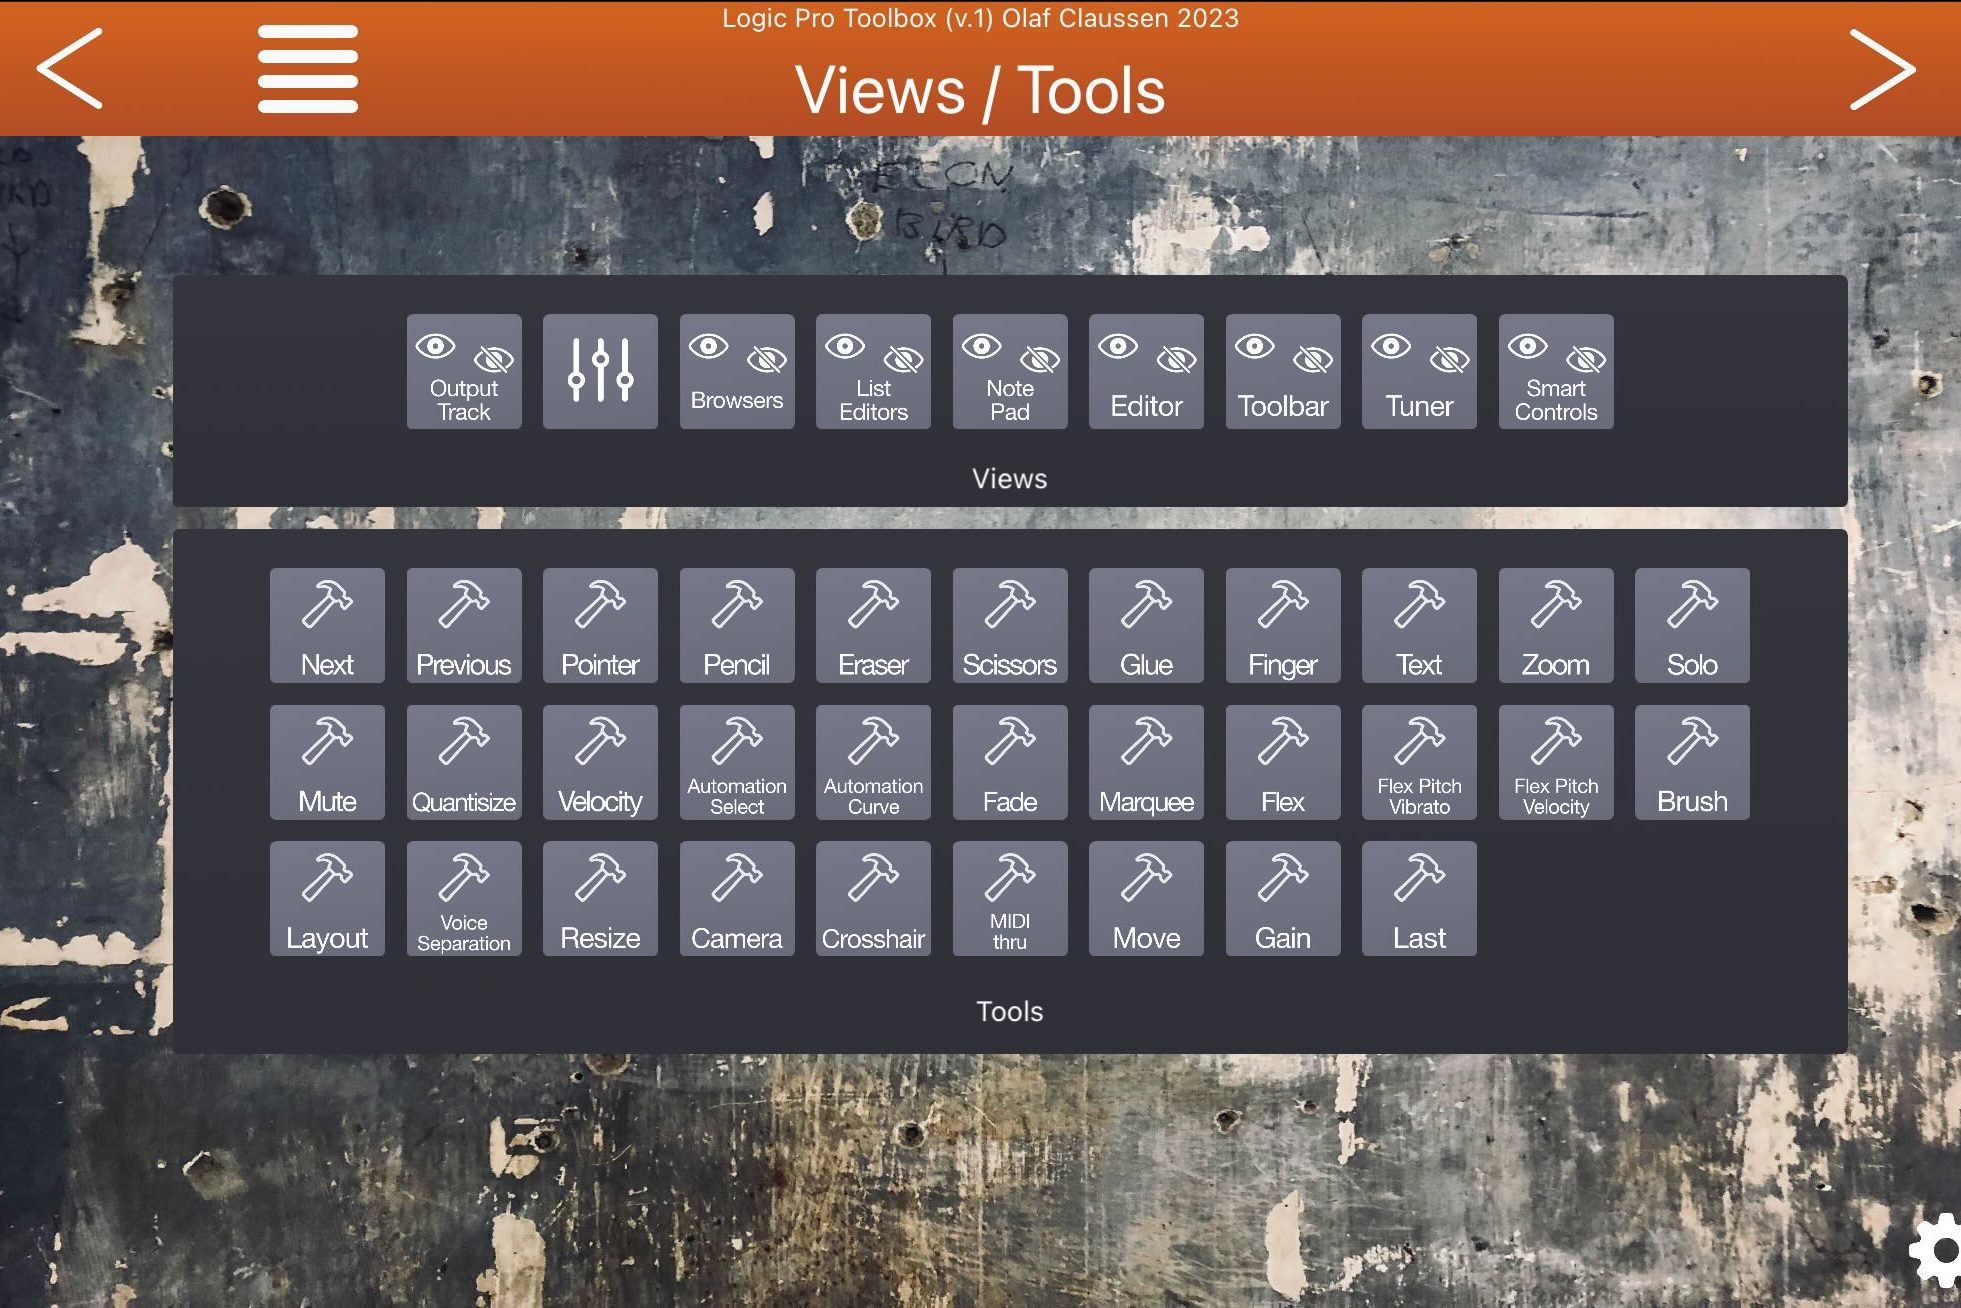Activate the Marquee tool
The height and width of the screenshot is (1308, 1961).
pos(1146,763)
